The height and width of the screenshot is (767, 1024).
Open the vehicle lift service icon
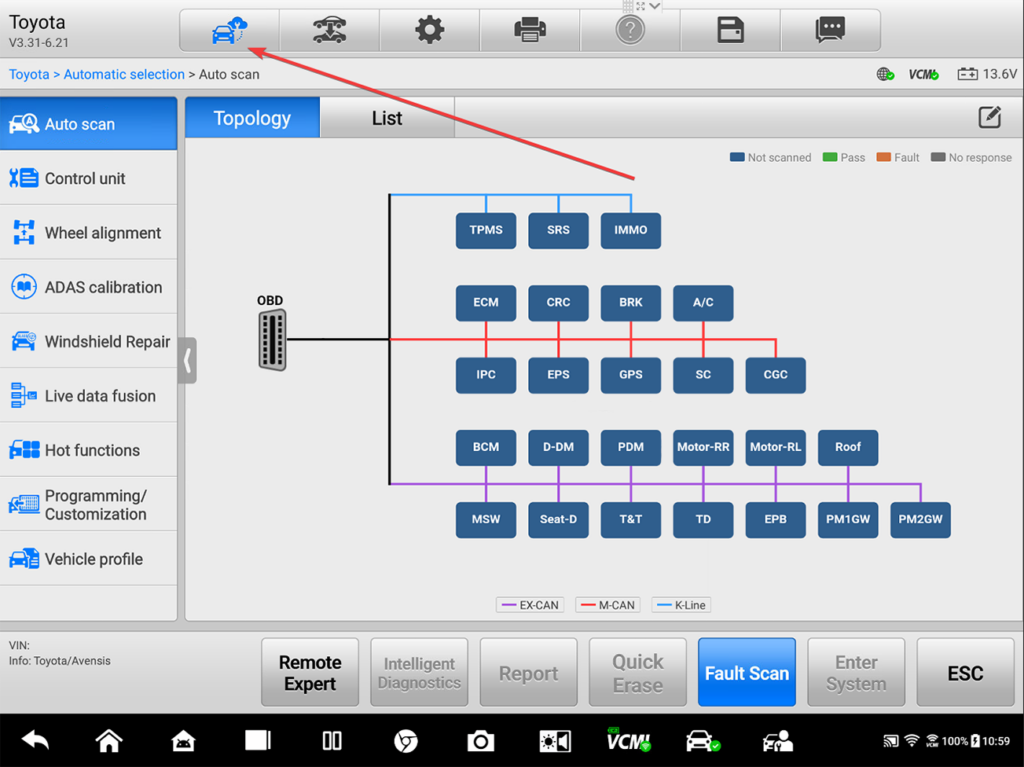click(329, 30)
